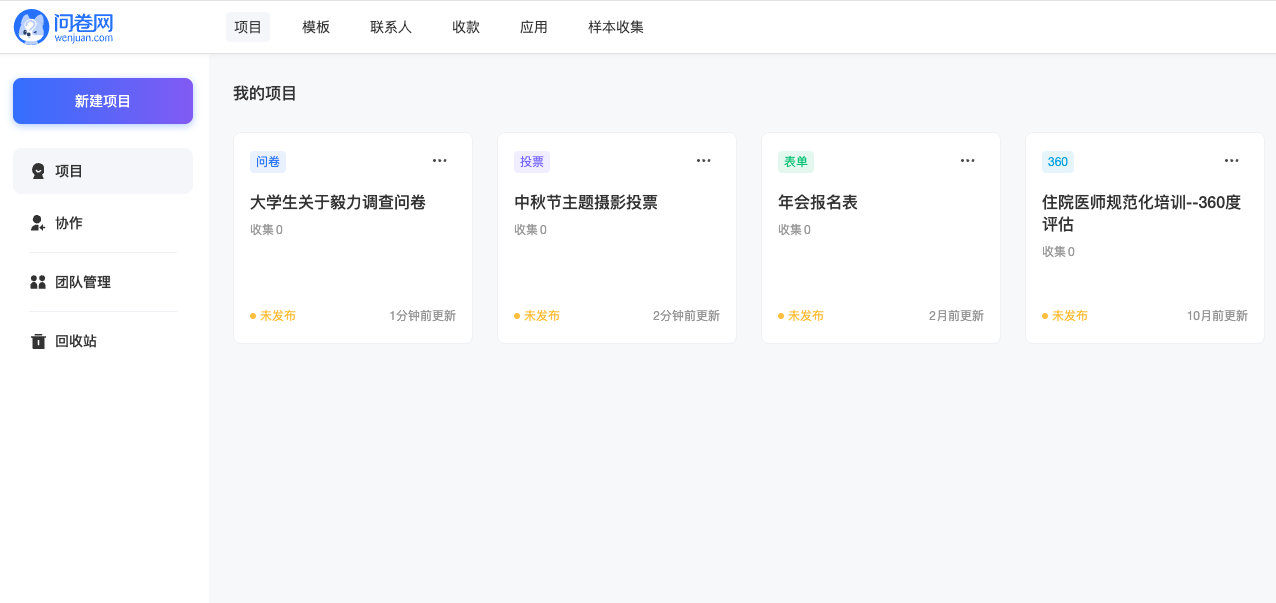Open the 中秋节主题摄影投票 project
This screenshot has height=603, width=1276.
coord(586,202)
